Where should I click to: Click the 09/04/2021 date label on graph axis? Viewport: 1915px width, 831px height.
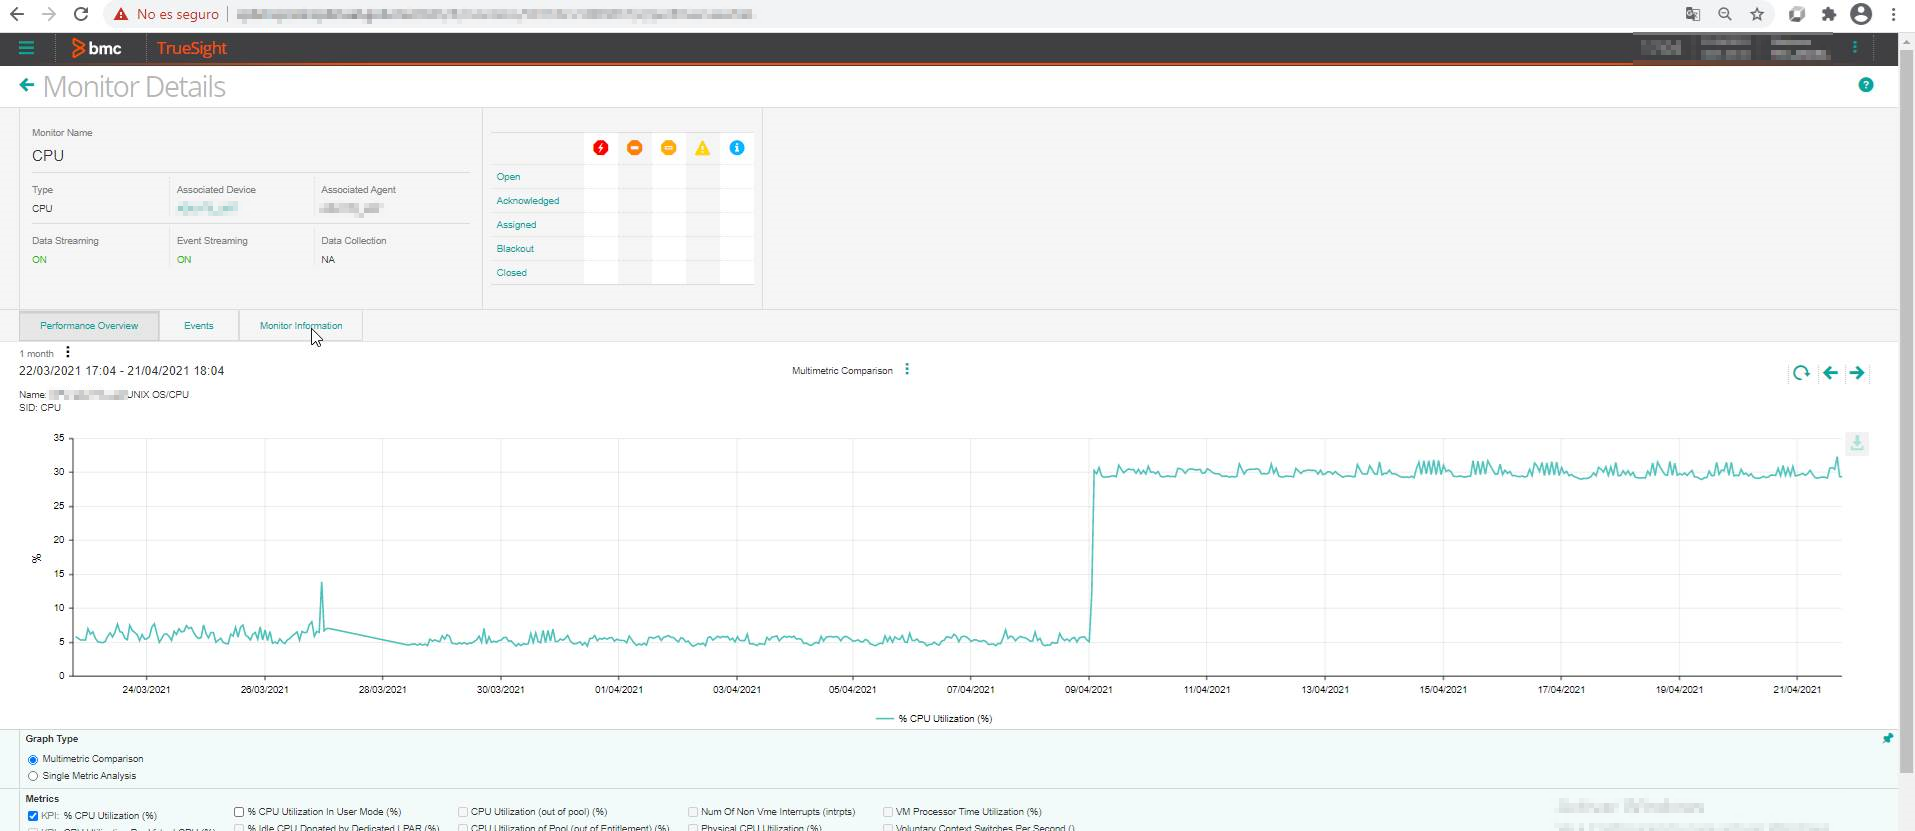[1089, 690]
